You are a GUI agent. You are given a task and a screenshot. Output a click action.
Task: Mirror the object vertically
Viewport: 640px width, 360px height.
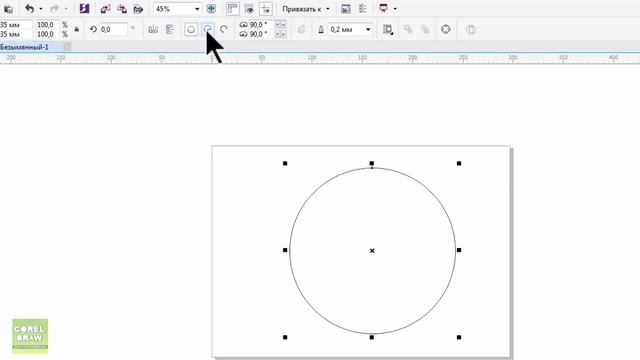pos(170,29)
